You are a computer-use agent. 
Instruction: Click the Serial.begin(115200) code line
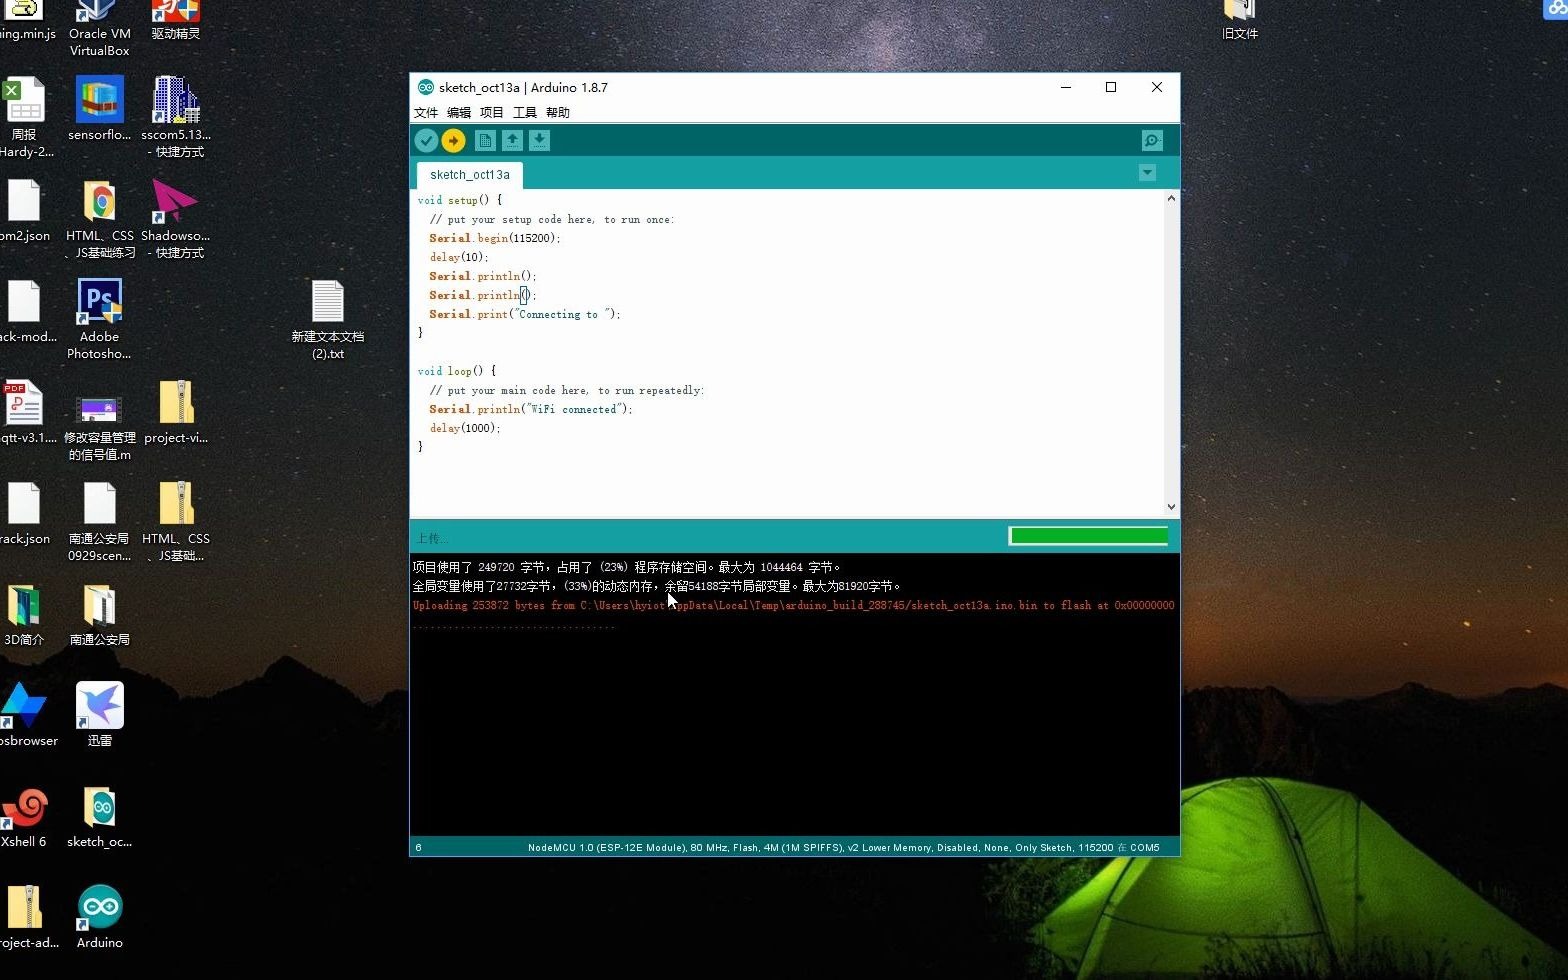click(495, 238)
